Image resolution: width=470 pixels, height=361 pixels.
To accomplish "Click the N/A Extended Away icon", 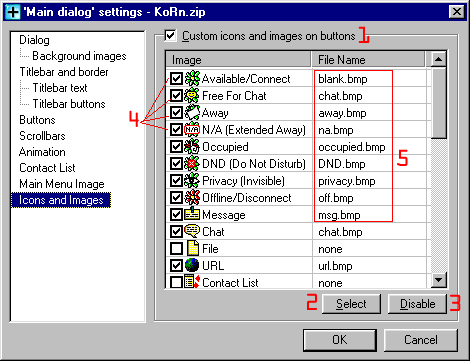I will [192, 130].
